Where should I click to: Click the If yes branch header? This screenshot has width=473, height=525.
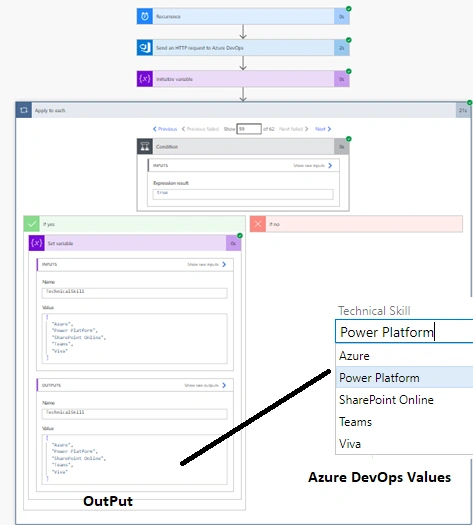pyautogui.click(x=135, y=224)
